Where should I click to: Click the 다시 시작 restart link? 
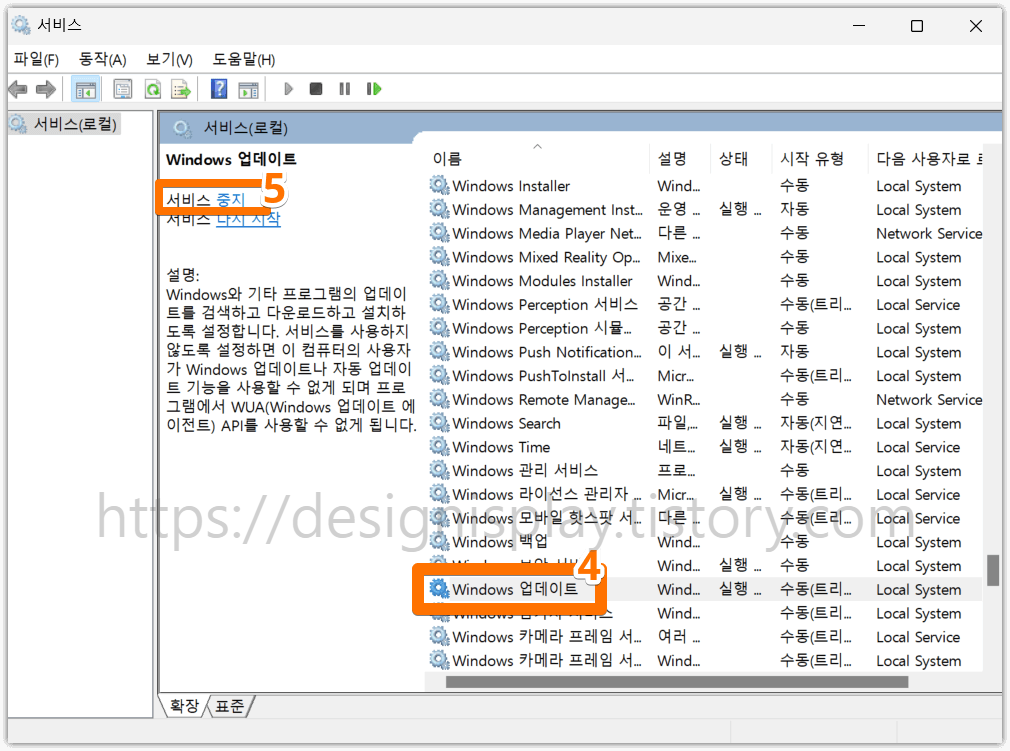[x=248, y=219]
